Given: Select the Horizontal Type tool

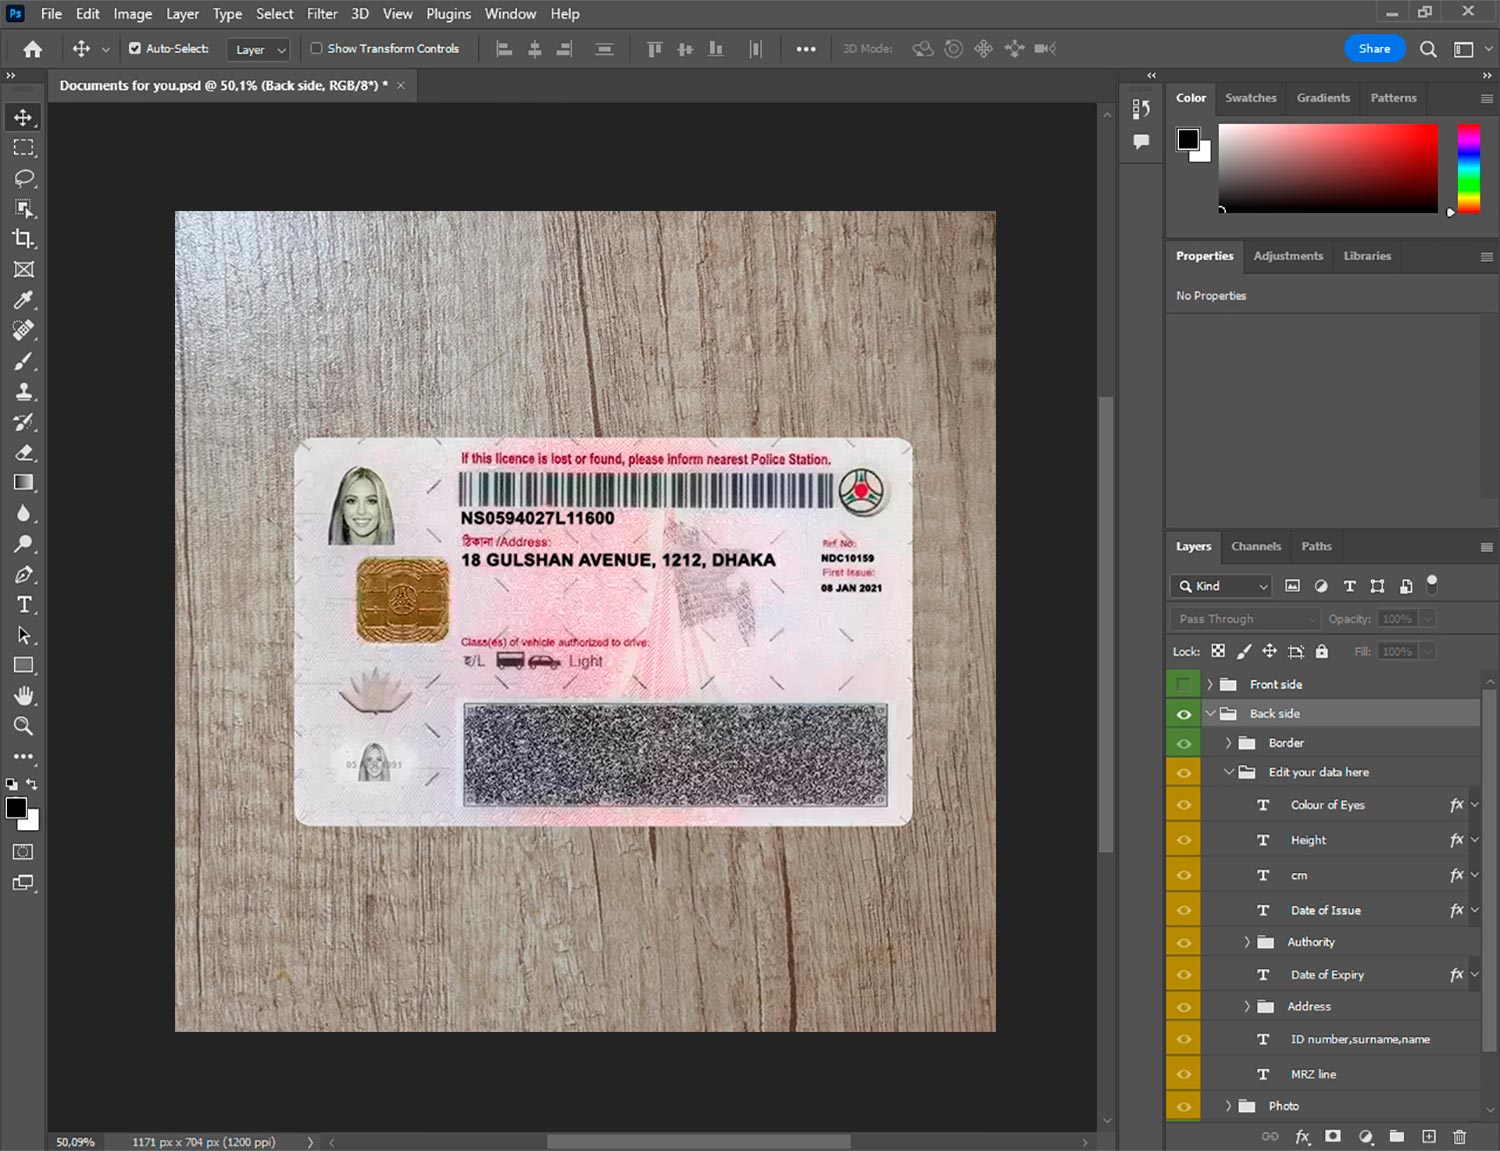Looking at the screenshot, I should tap(24, 605).
